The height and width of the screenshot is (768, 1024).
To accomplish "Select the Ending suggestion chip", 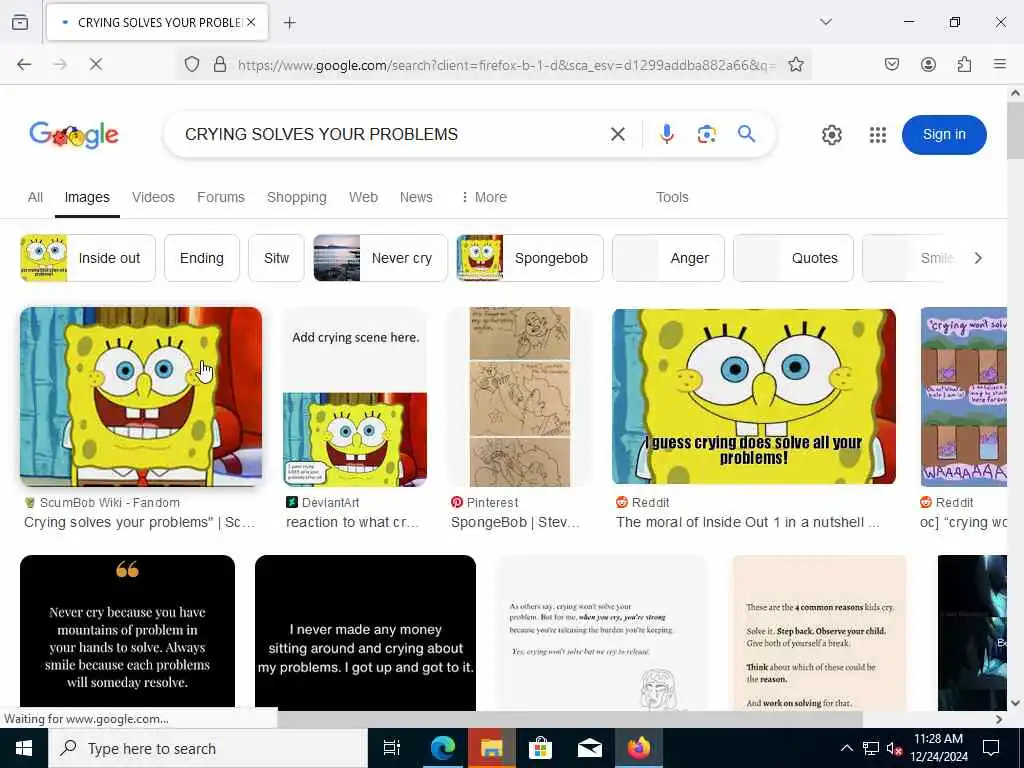I will click(x=202, y=258).
